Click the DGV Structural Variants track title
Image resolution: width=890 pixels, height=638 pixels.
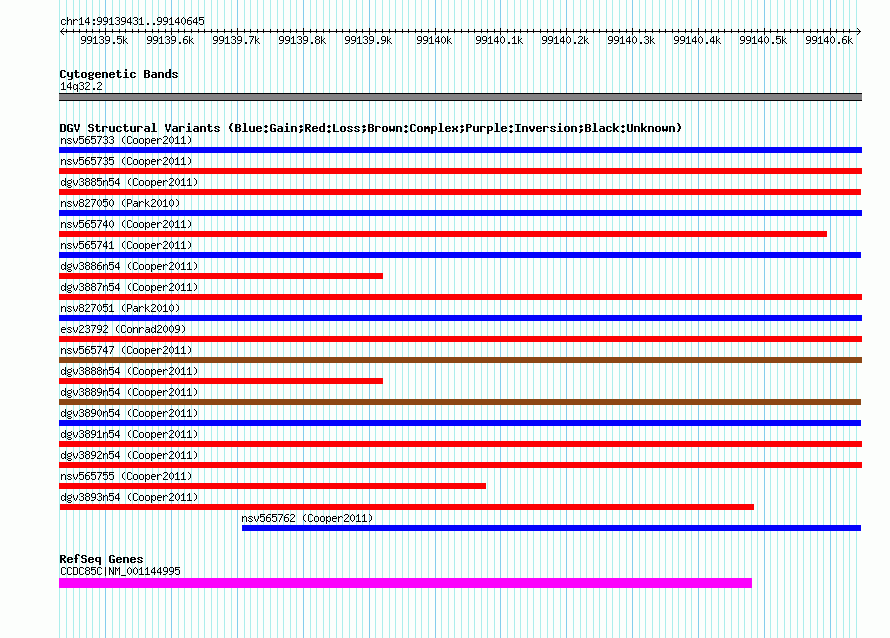(370, 128)
